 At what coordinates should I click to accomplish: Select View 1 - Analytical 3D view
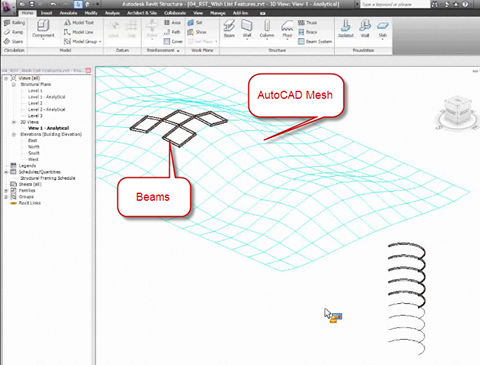(x=49, y=128)
